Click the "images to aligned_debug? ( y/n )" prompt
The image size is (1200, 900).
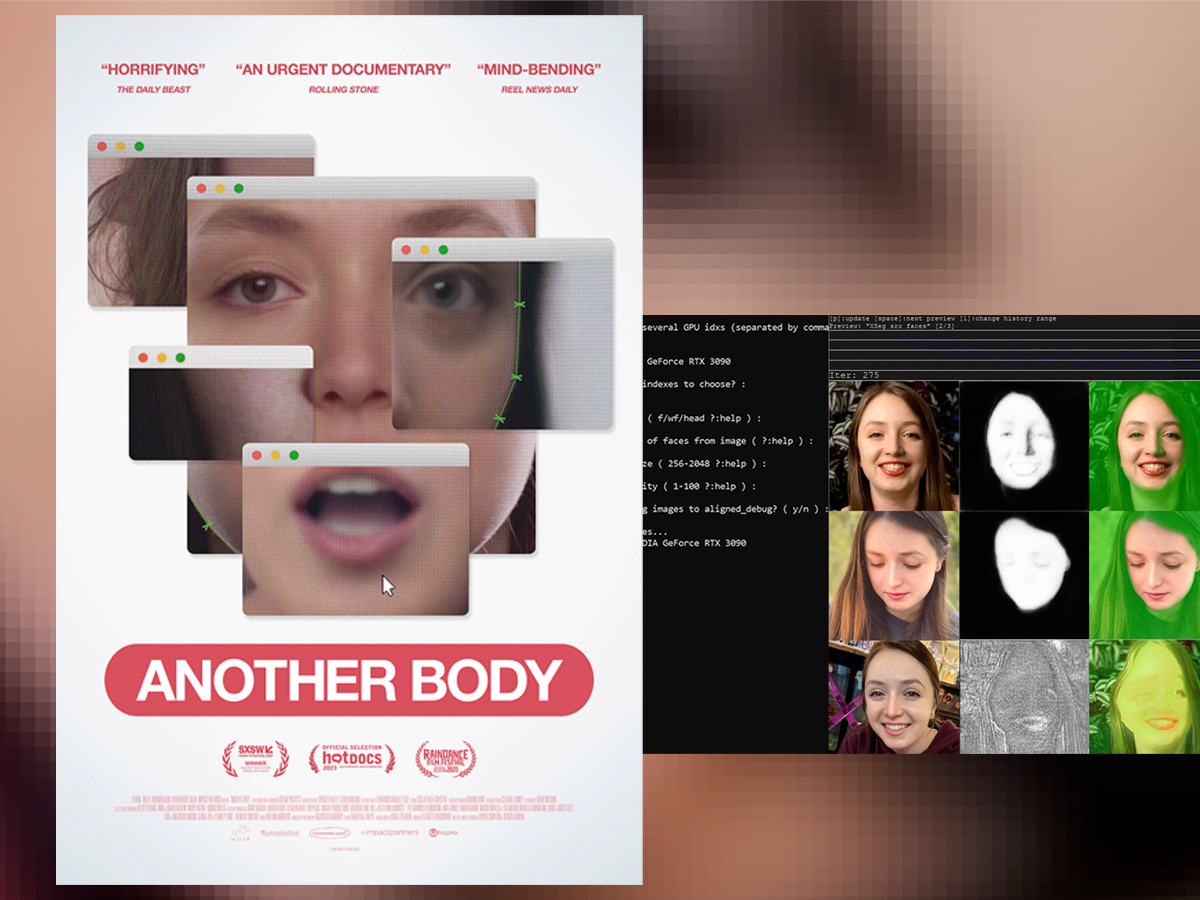tap(737, 509)
